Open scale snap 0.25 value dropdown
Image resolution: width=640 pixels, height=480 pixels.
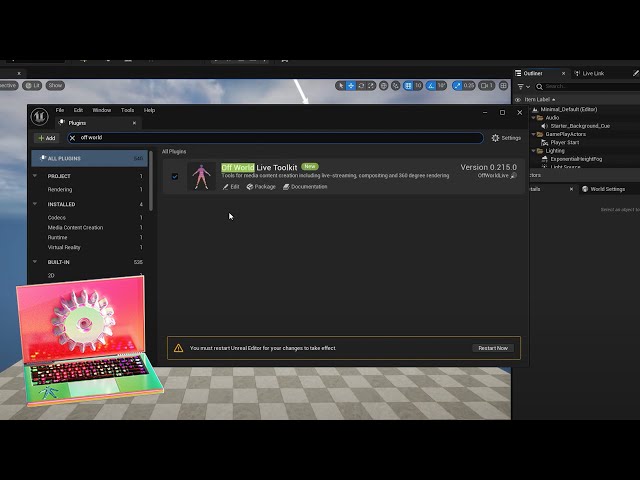pyautogui.click(x=469, y=86)
